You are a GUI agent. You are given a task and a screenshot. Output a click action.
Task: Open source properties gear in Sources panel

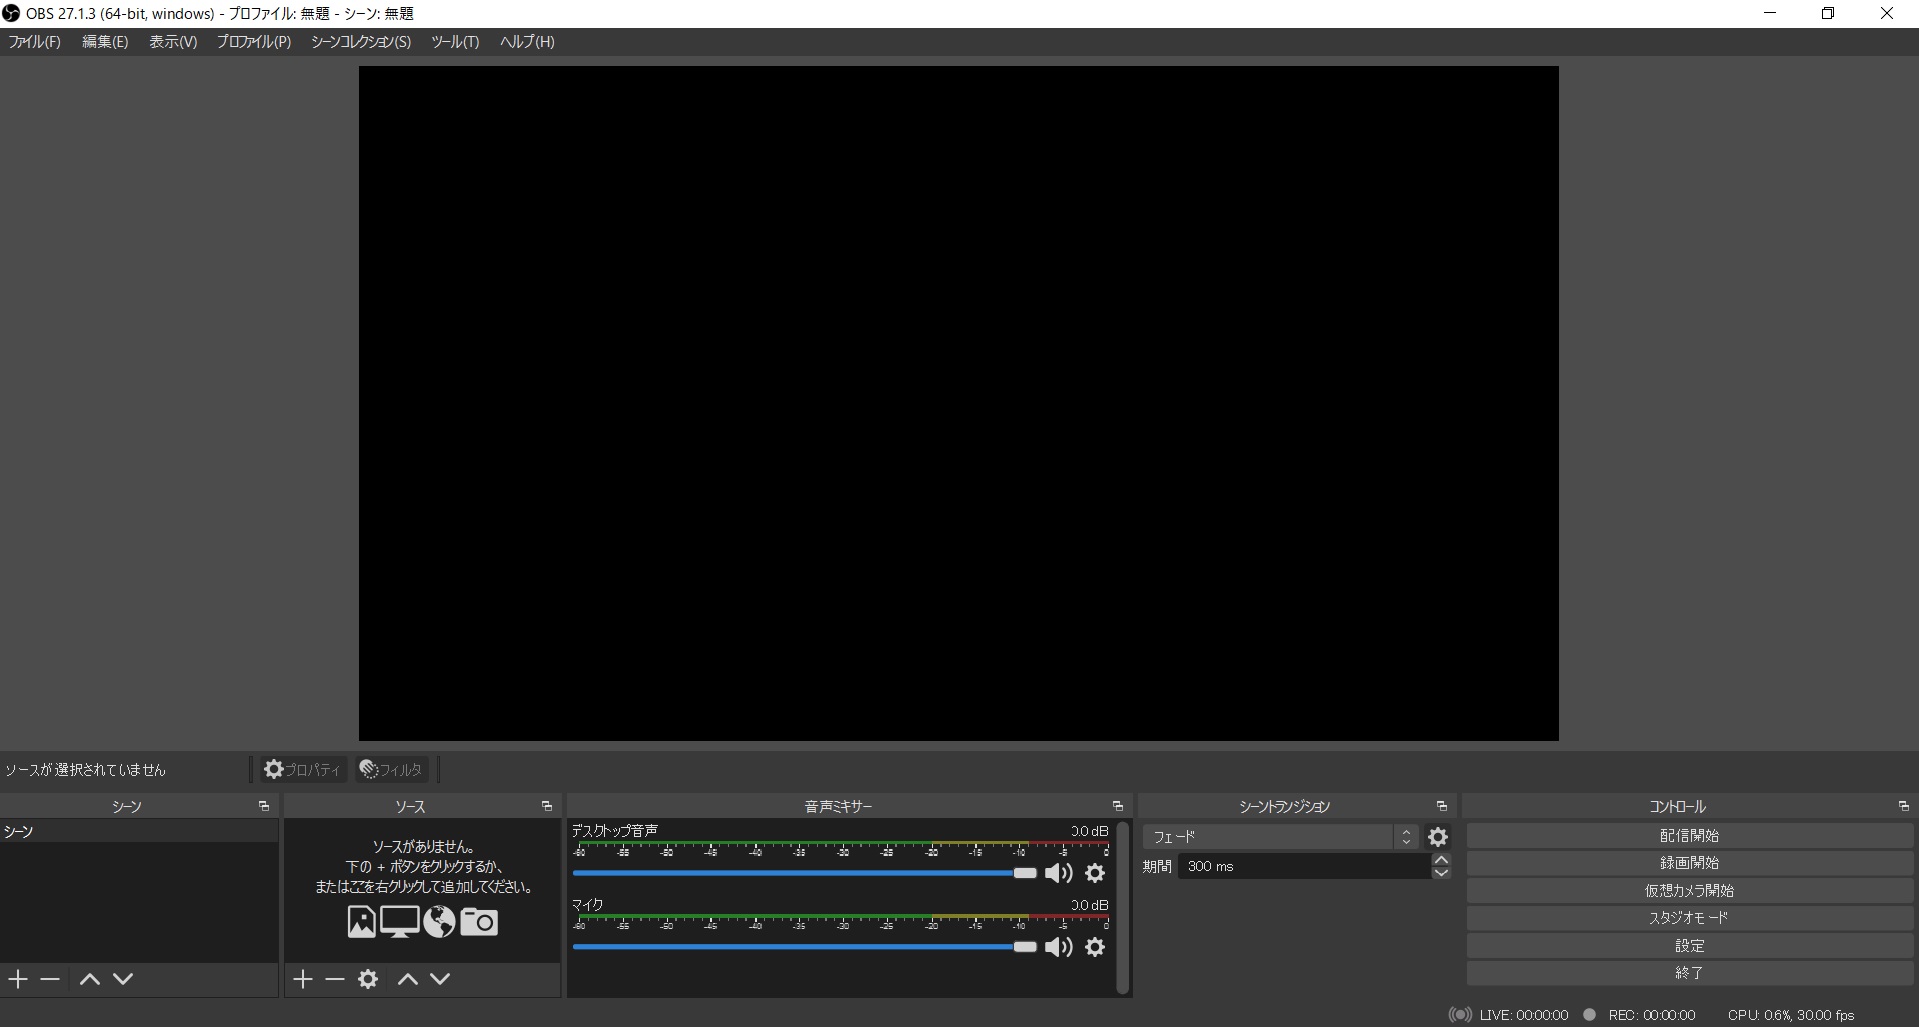(x=368, y=979)
